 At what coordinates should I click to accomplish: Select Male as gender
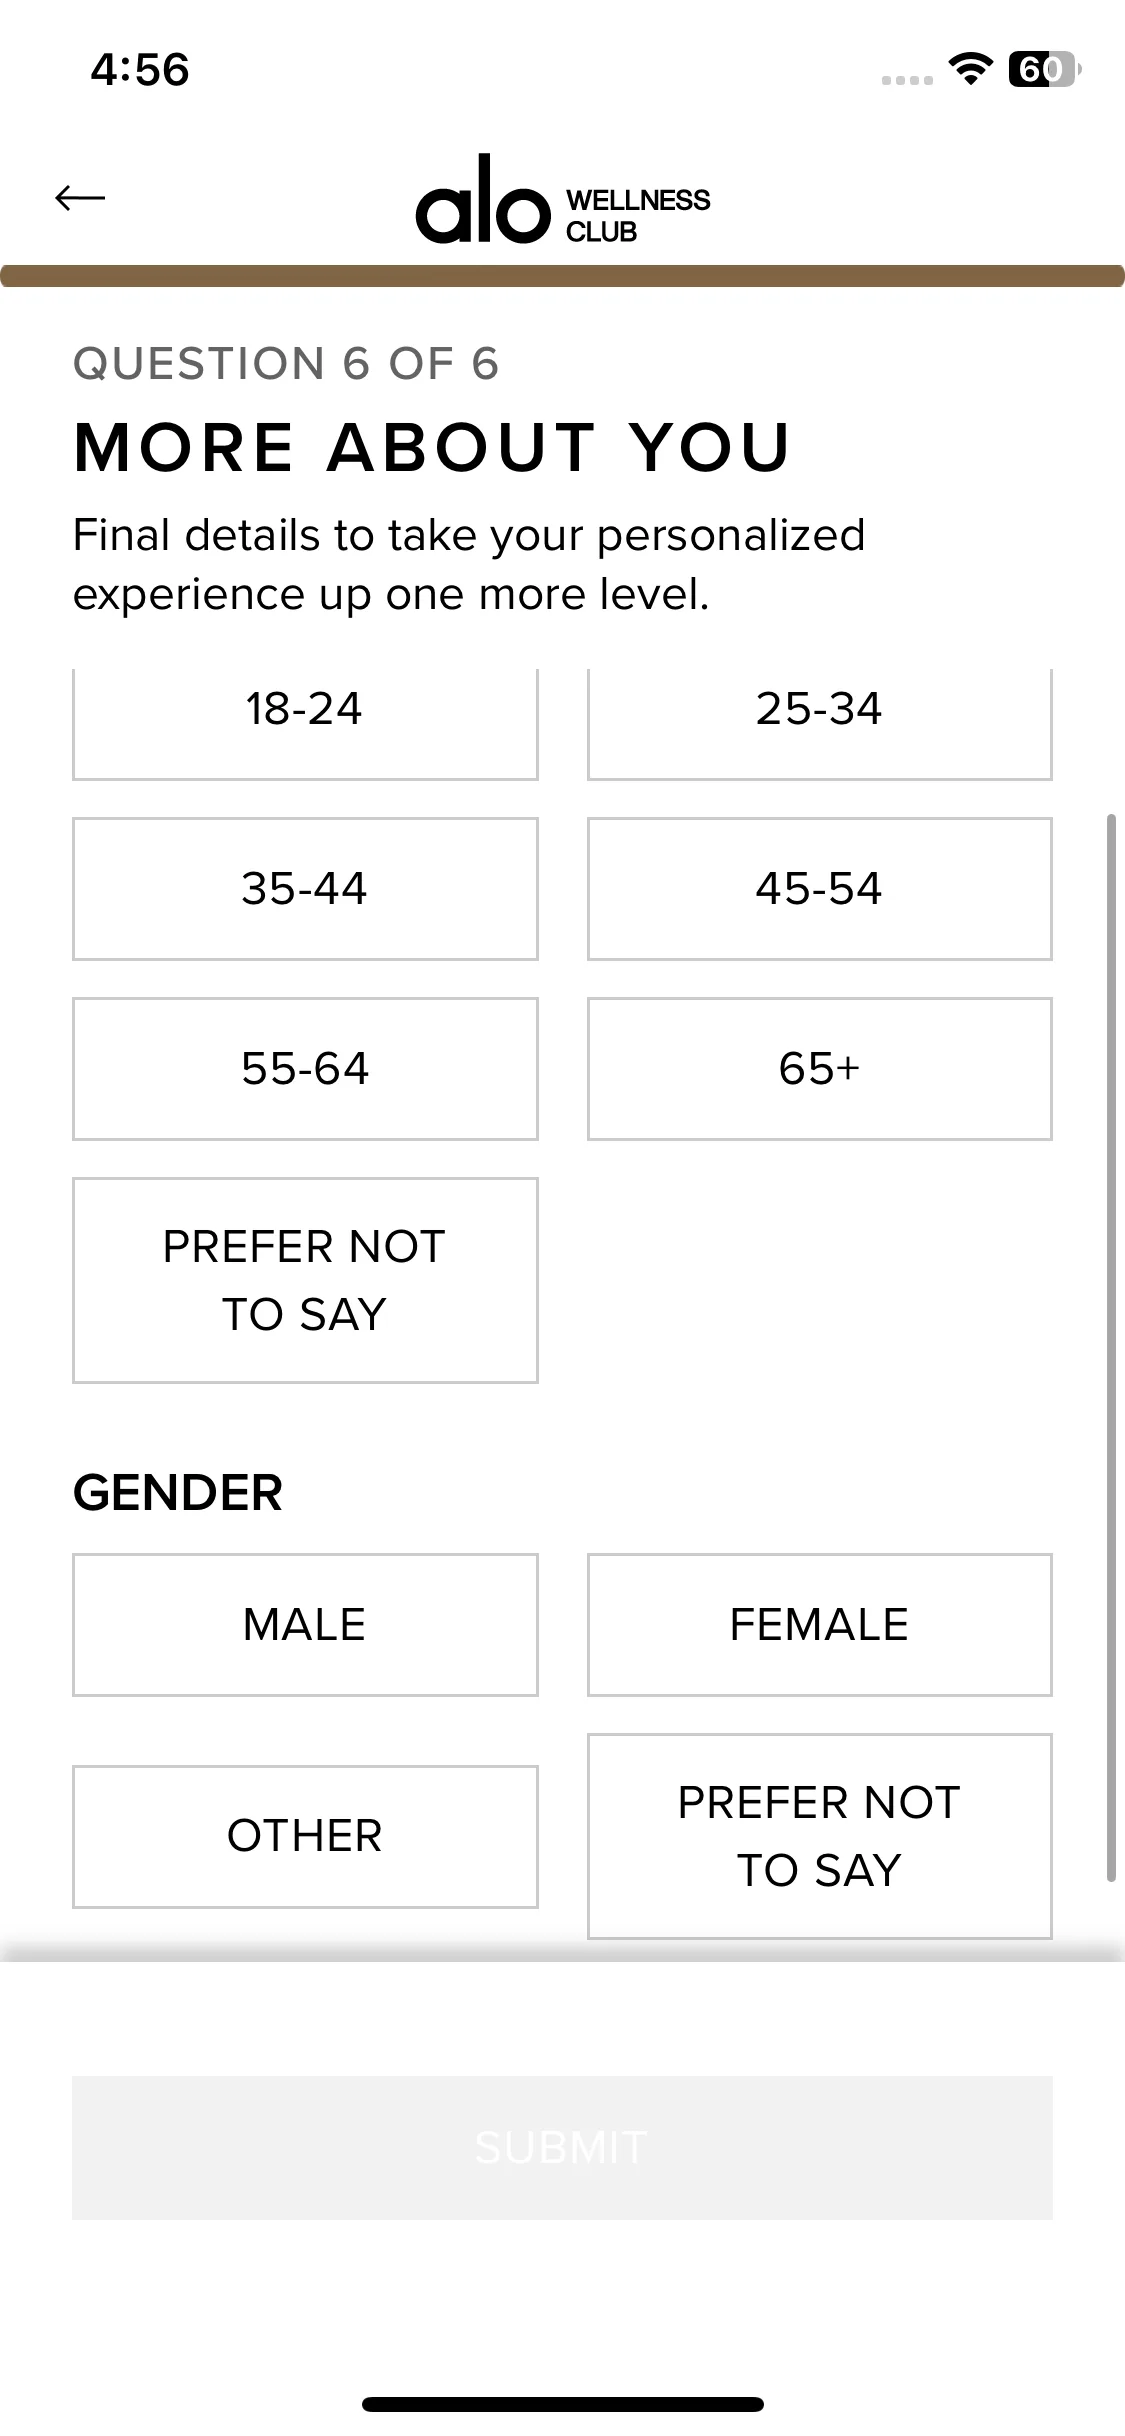click(305, 1625)
